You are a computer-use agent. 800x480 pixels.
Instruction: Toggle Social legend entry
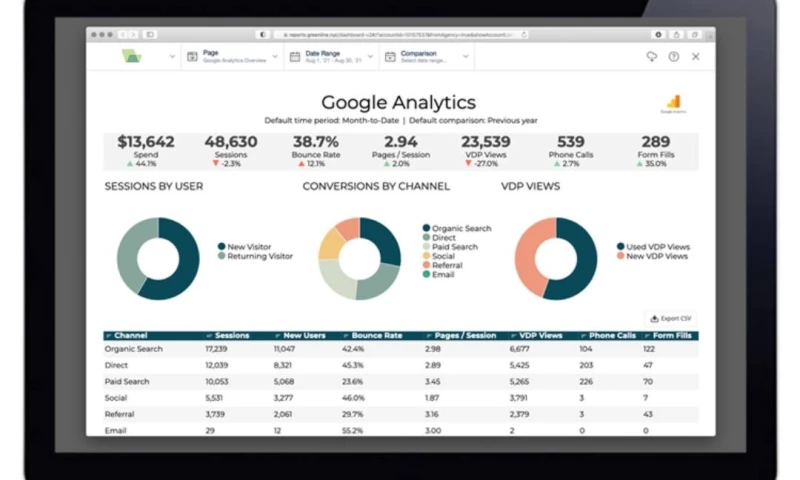tap(439, 256)
